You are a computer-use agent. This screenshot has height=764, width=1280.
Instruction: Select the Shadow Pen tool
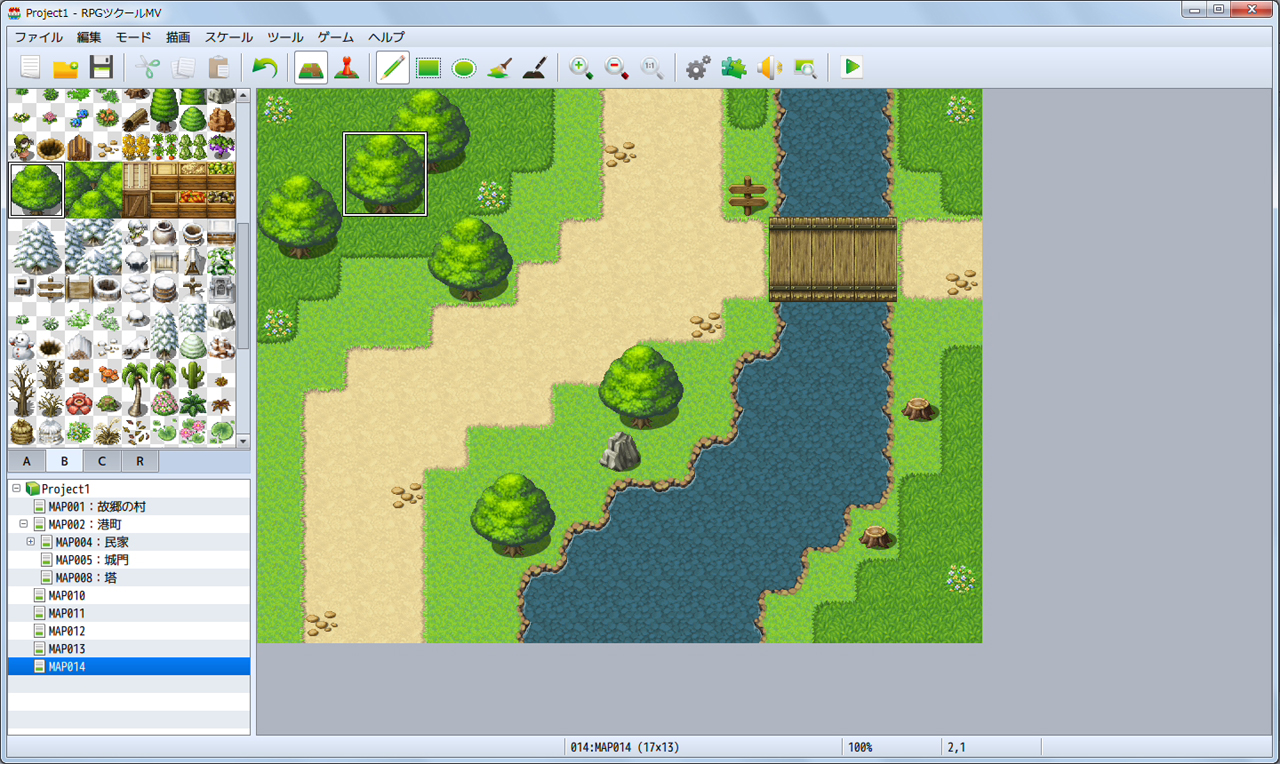(x=535, y=68)
